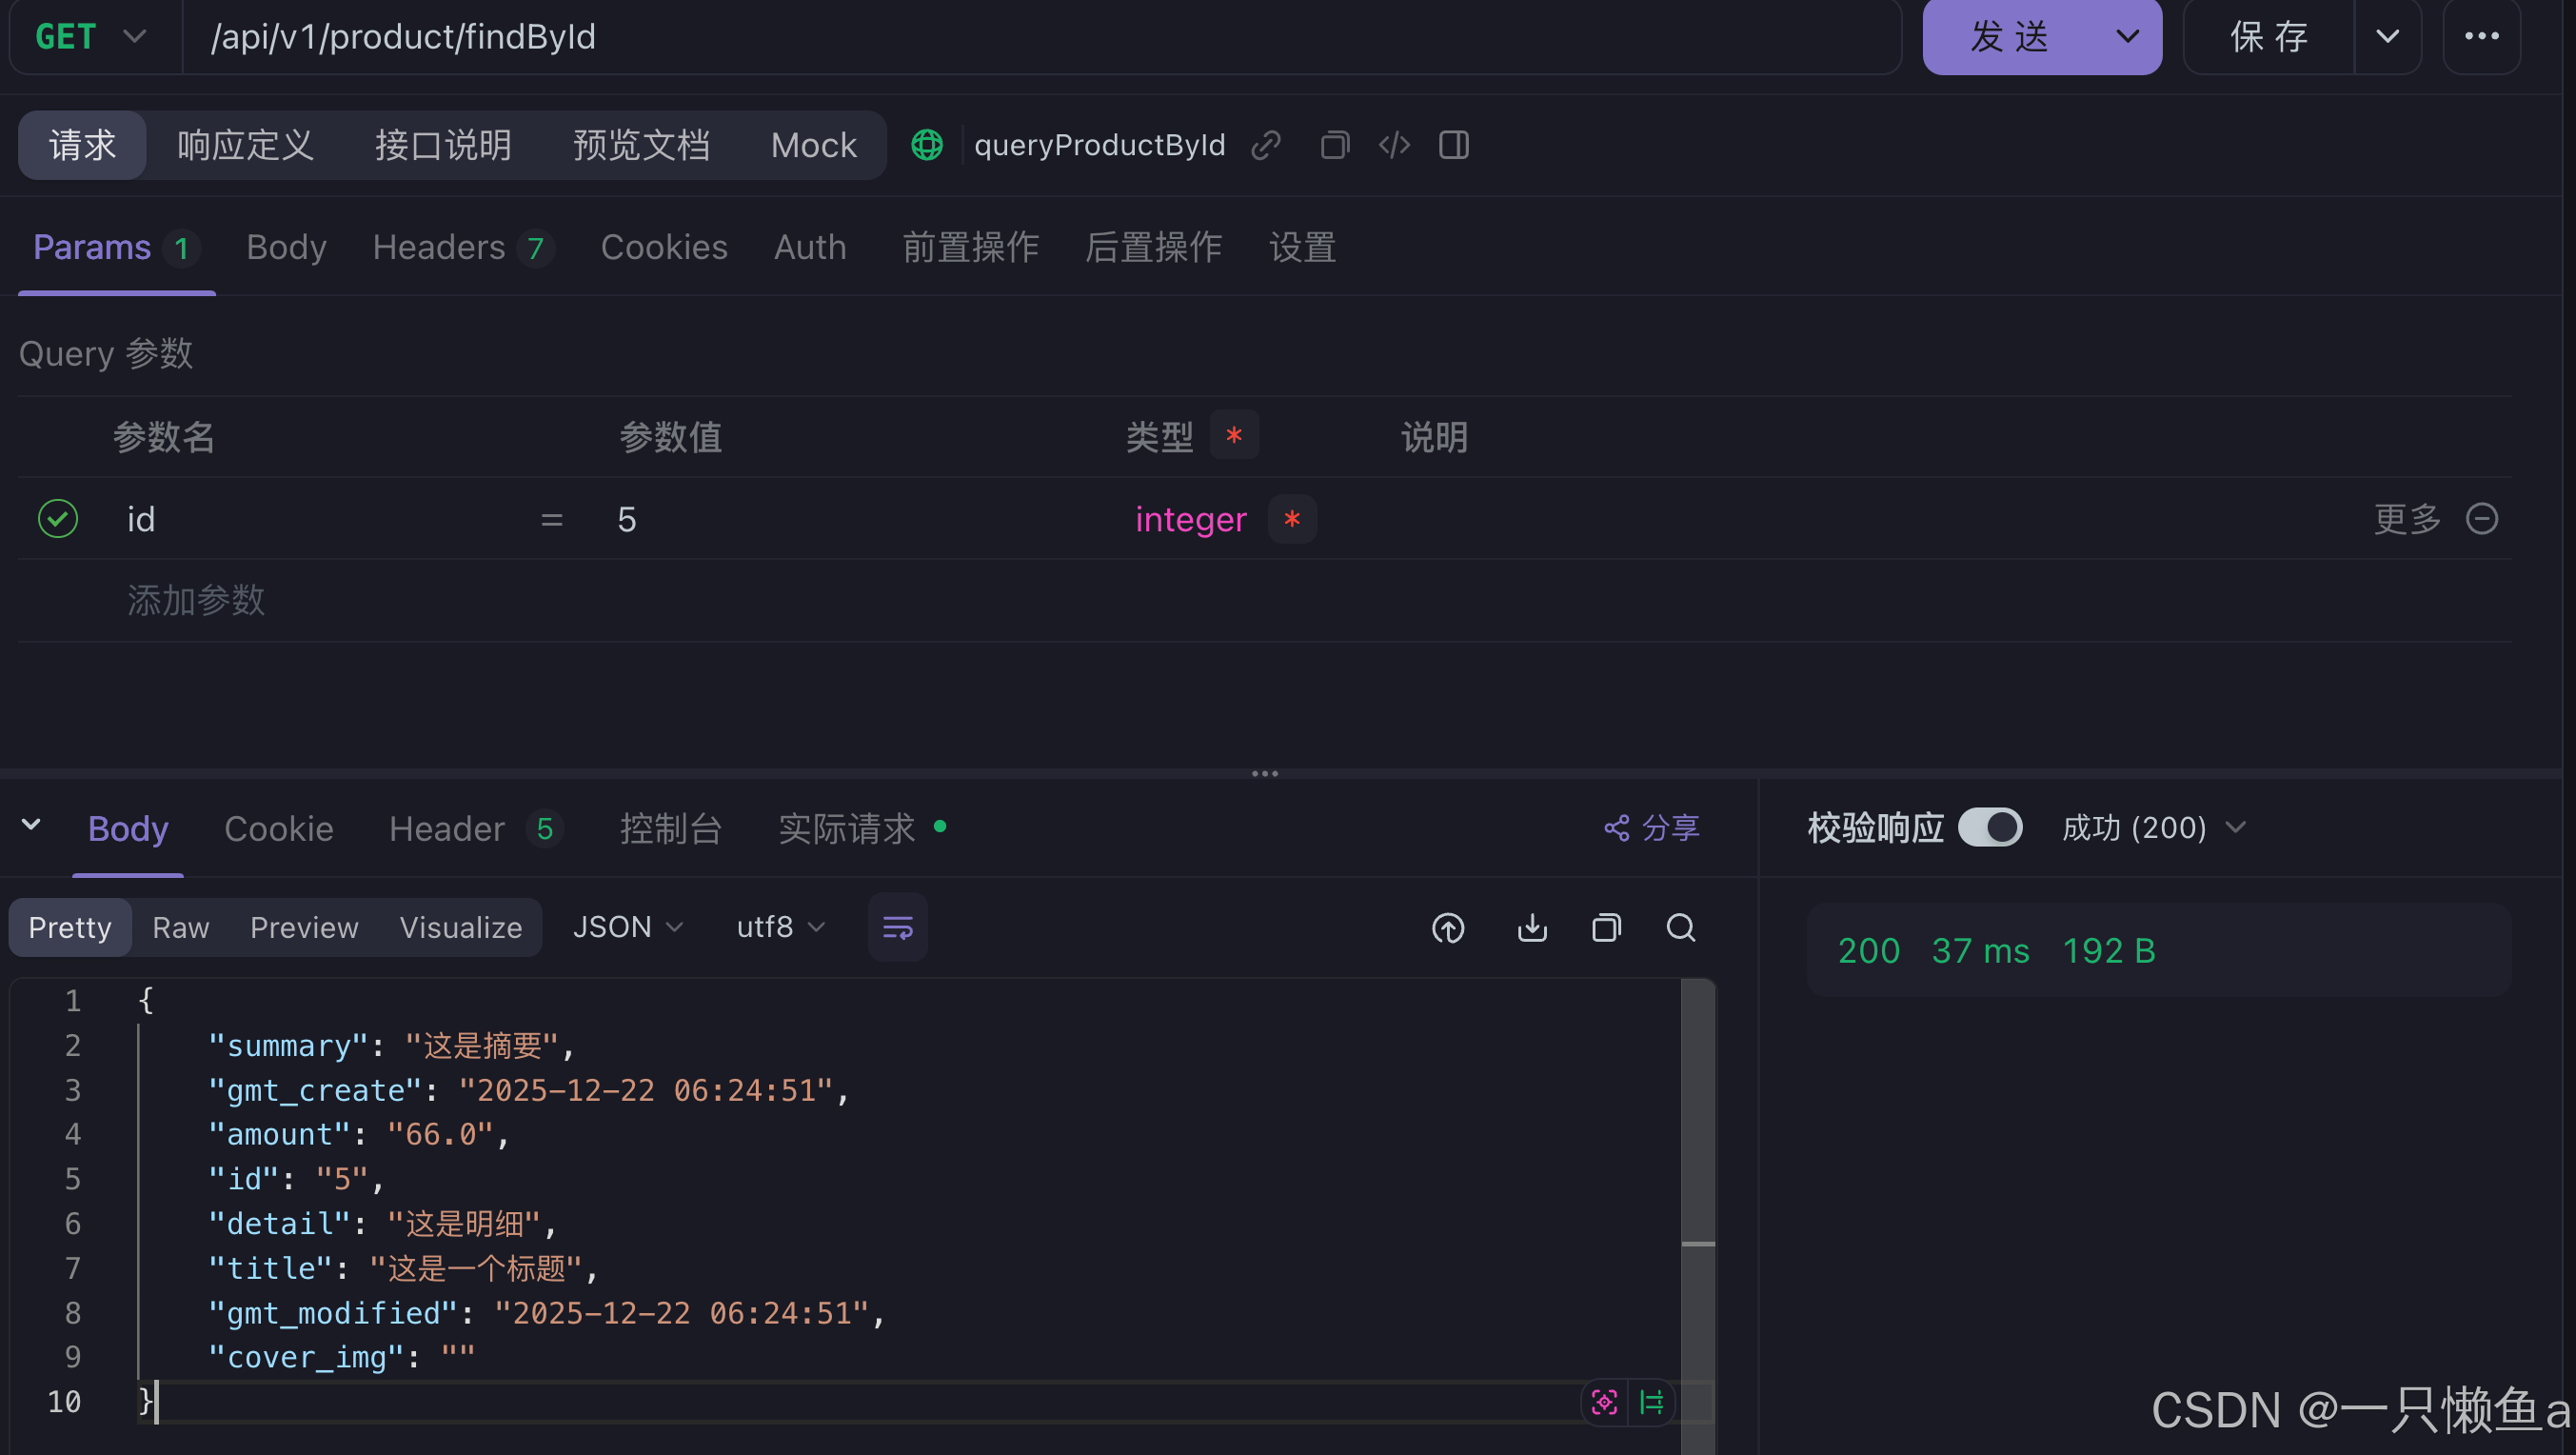The image size is (2576, 1455).
Task: Open the 控制台 response tab
Action: 670,828
